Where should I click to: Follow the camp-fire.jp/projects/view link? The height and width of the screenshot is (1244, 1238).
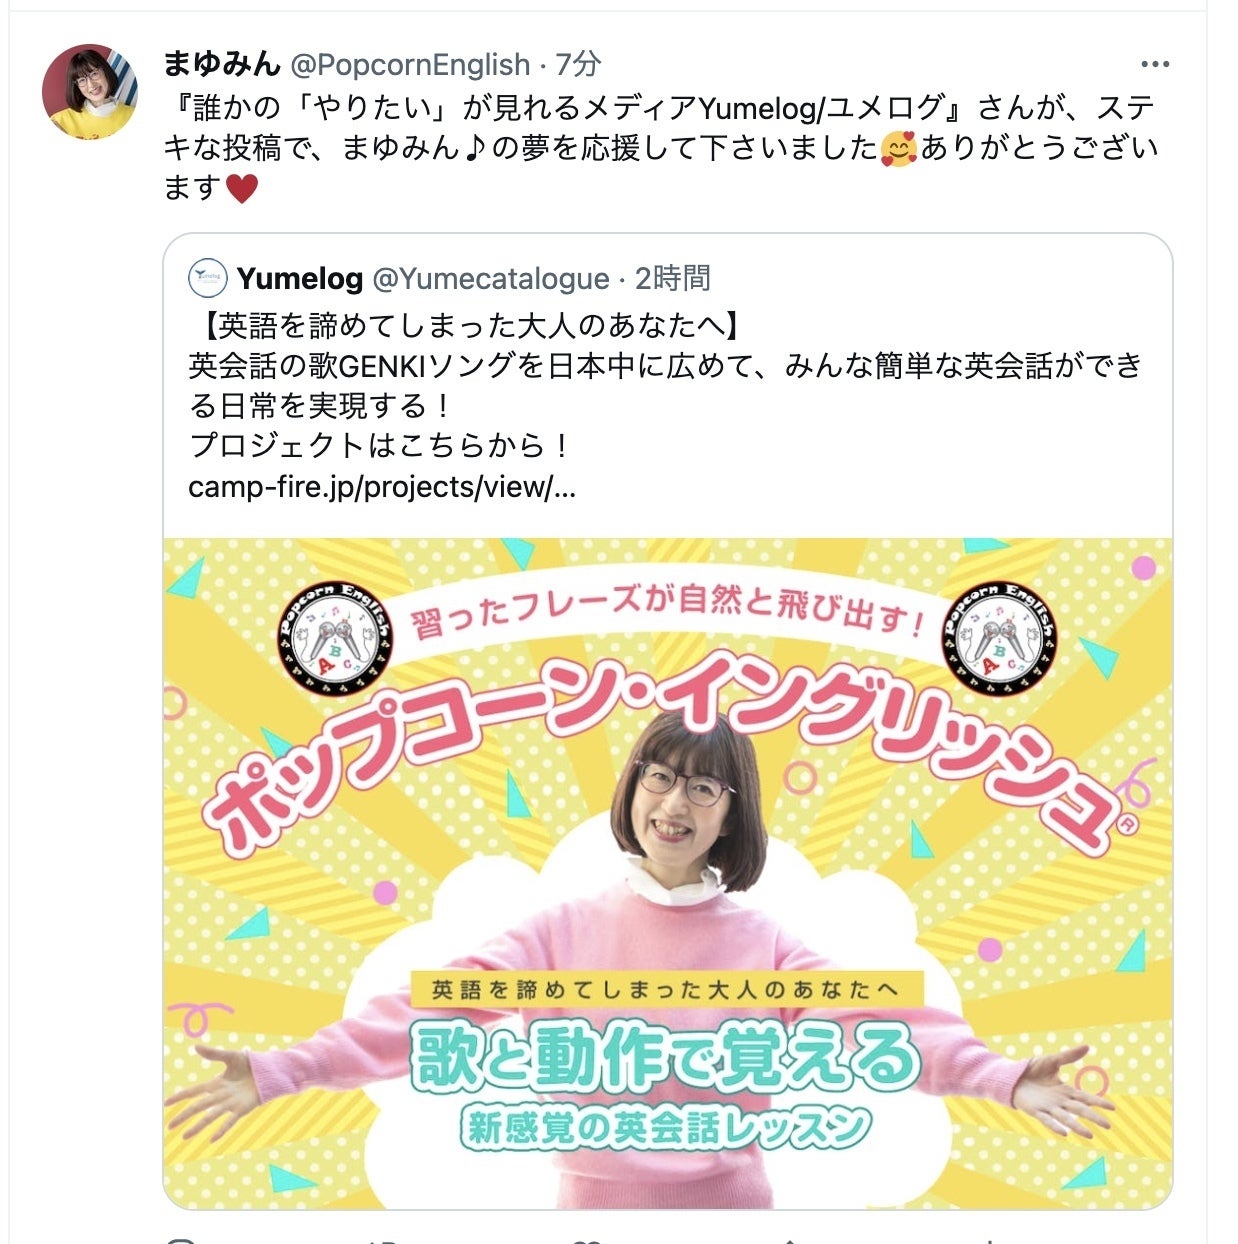coord(382,487)
